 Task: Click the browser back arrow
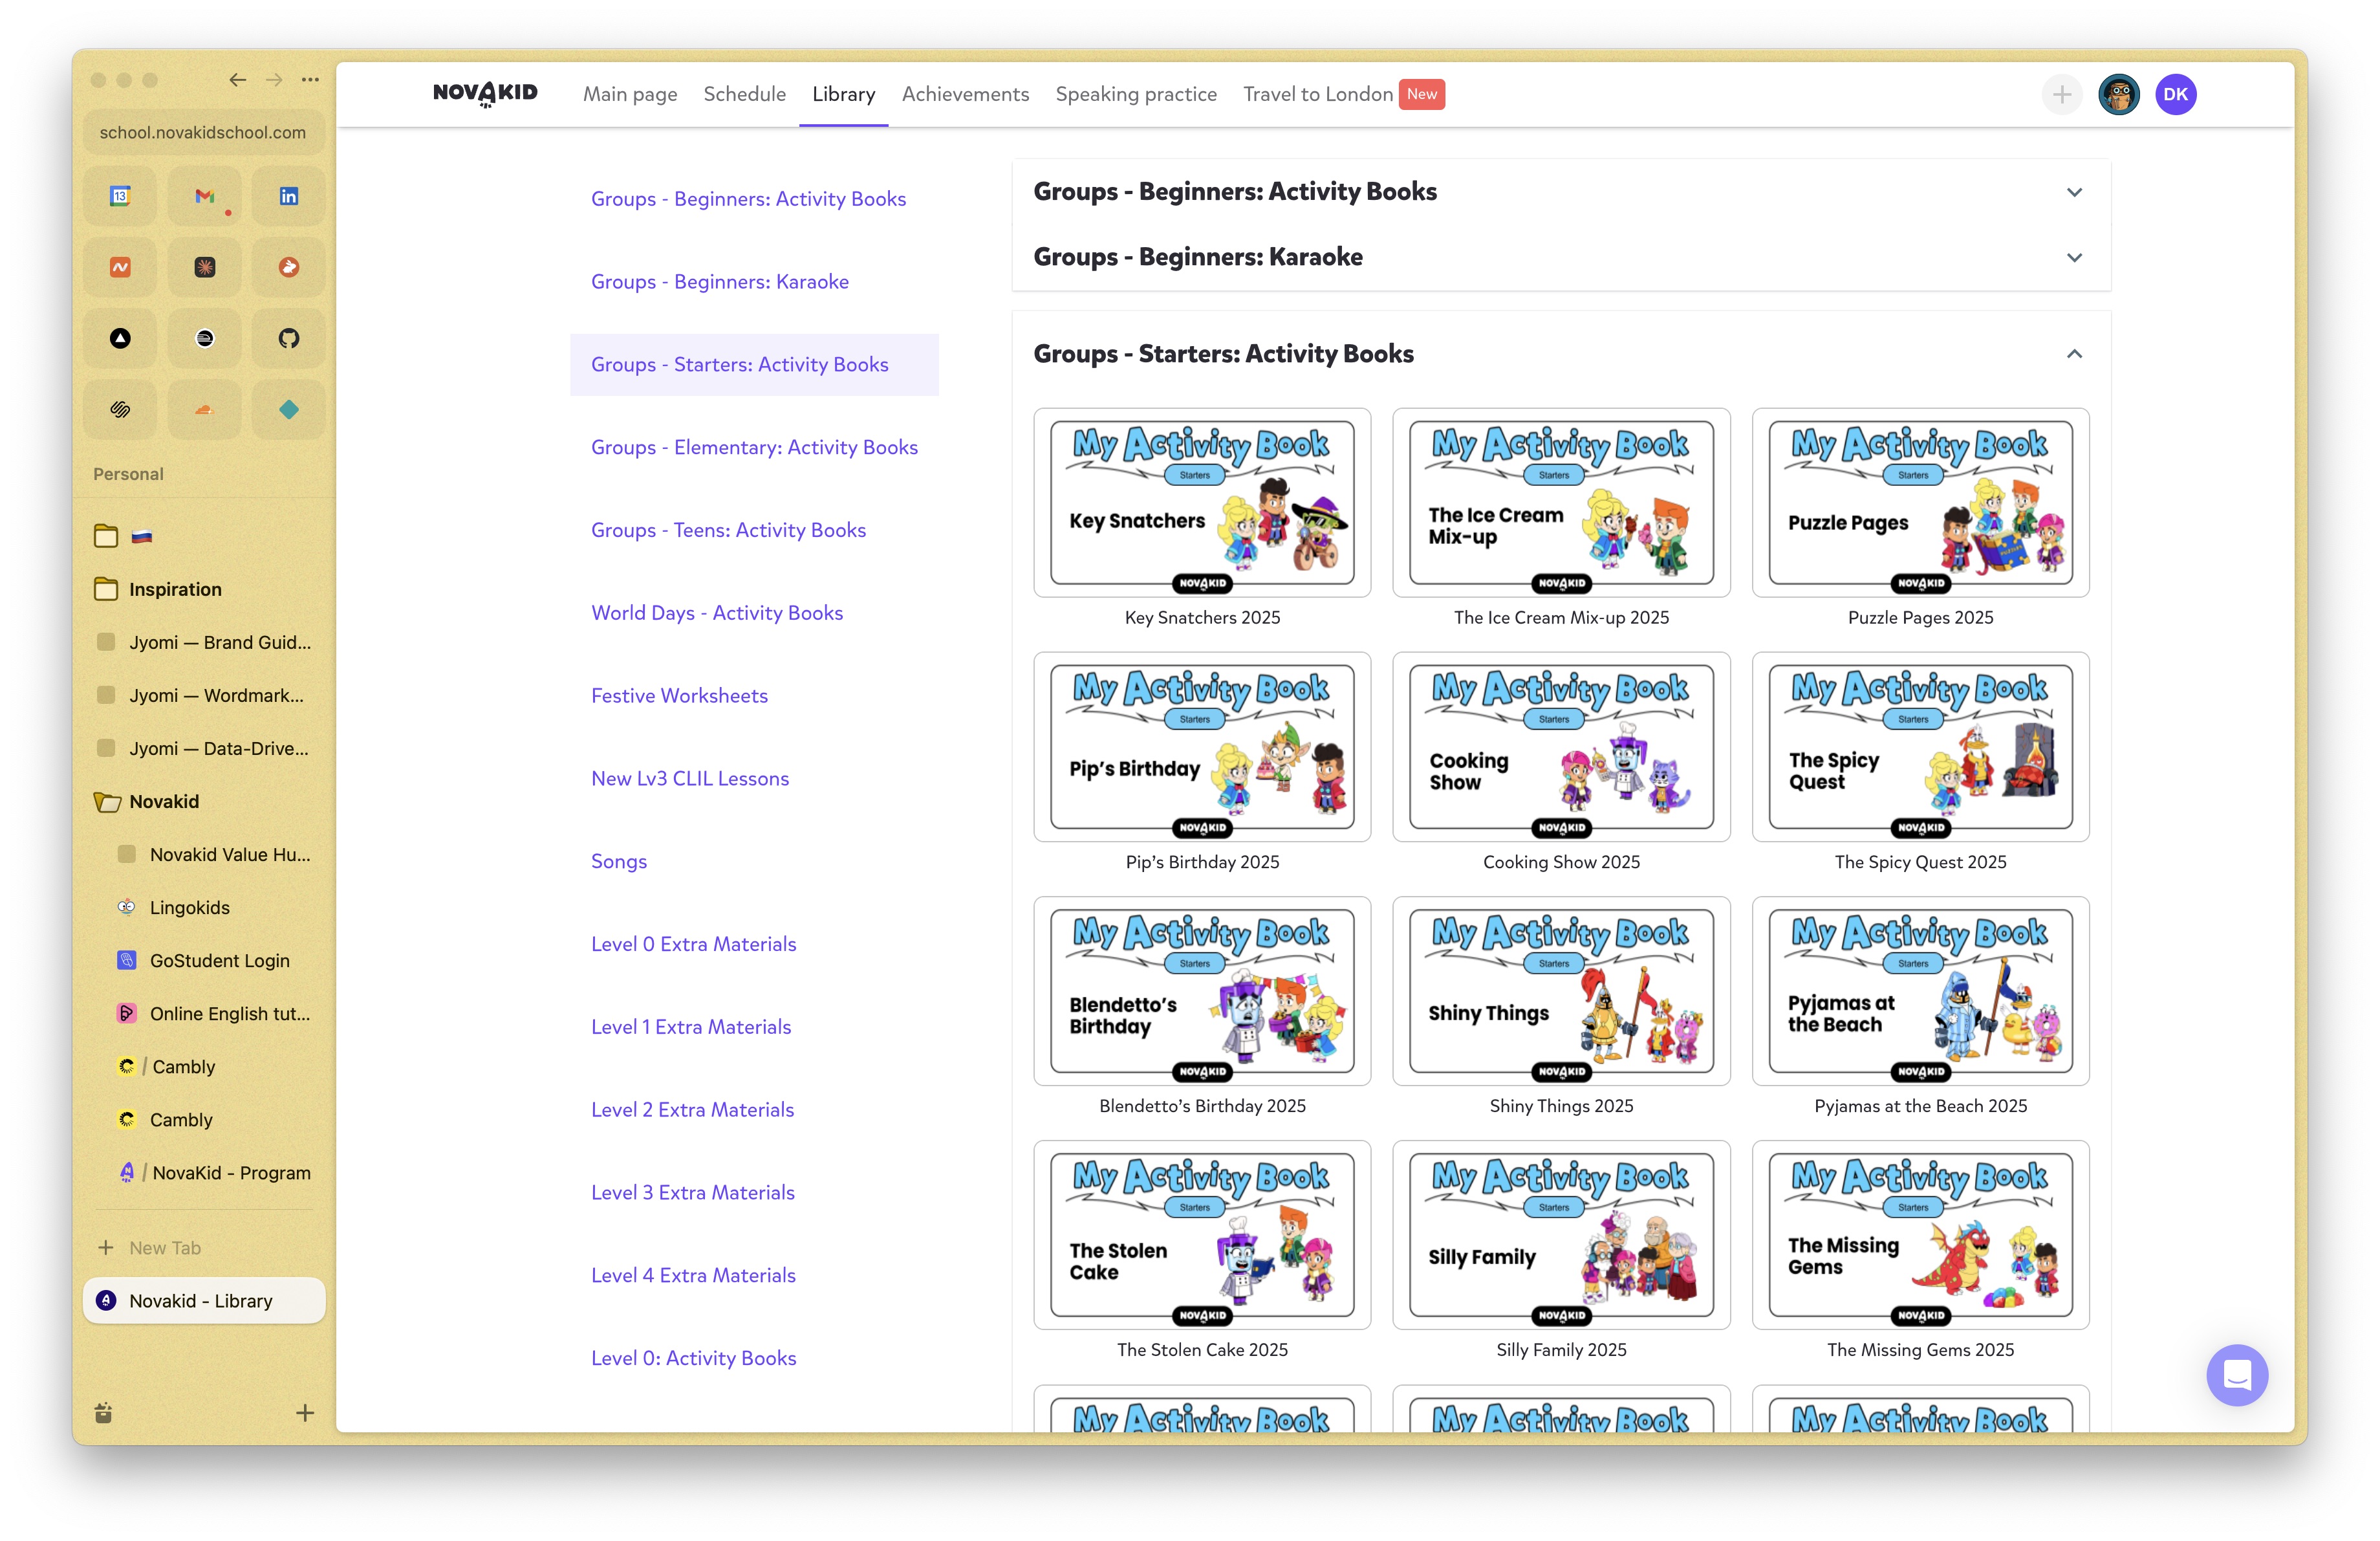click(x=237, y=80)
